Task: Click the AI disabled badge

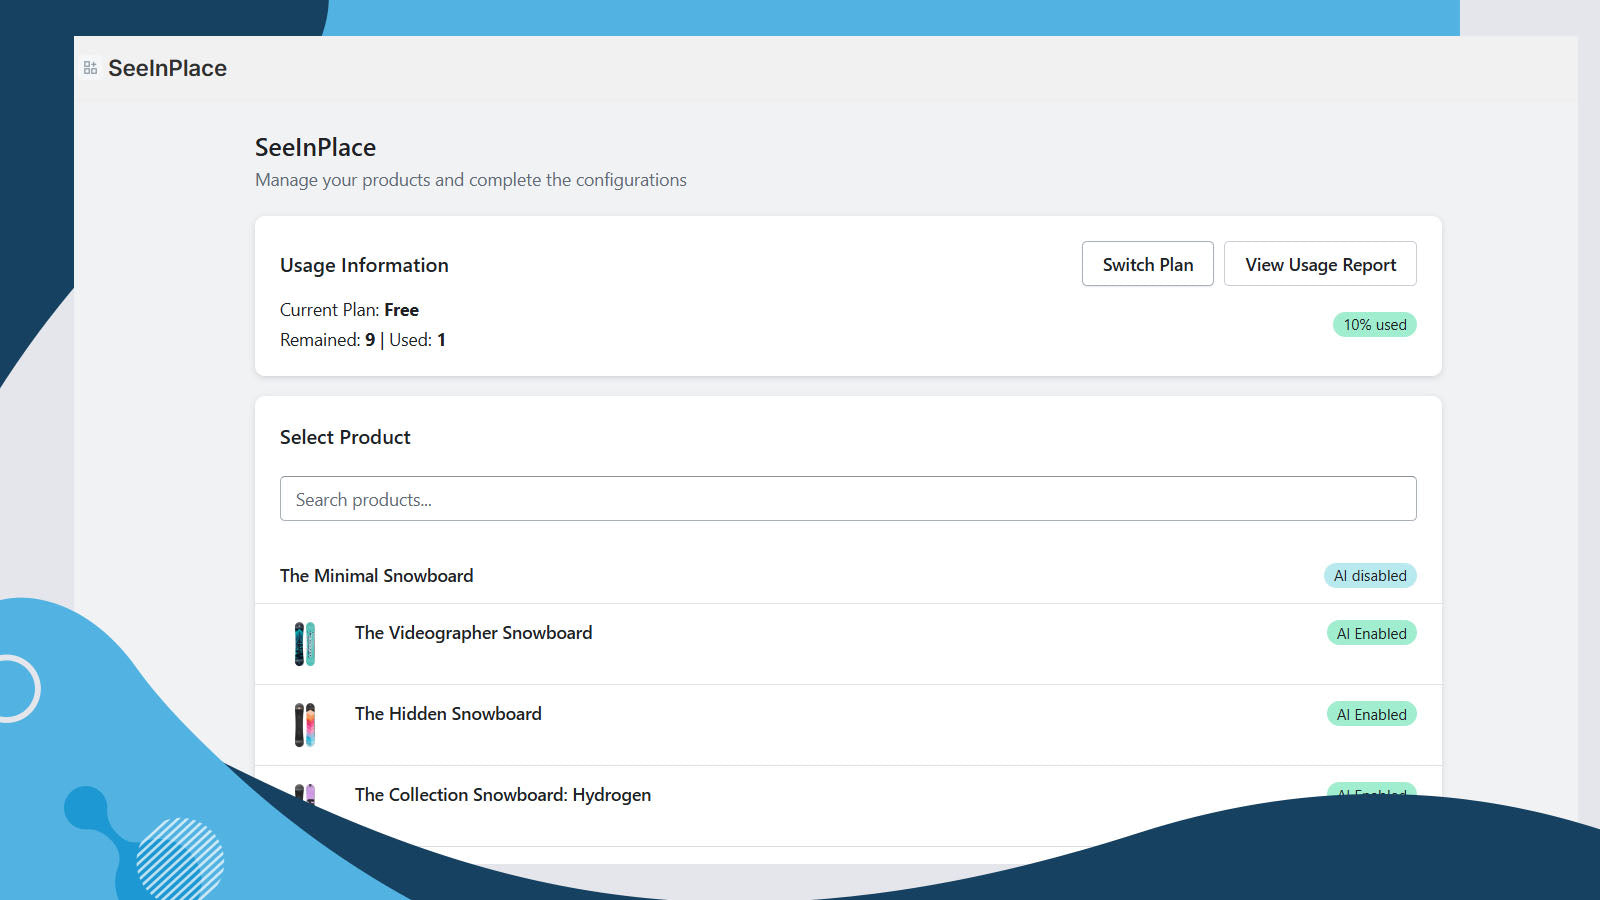Action: pos(1369,576)
